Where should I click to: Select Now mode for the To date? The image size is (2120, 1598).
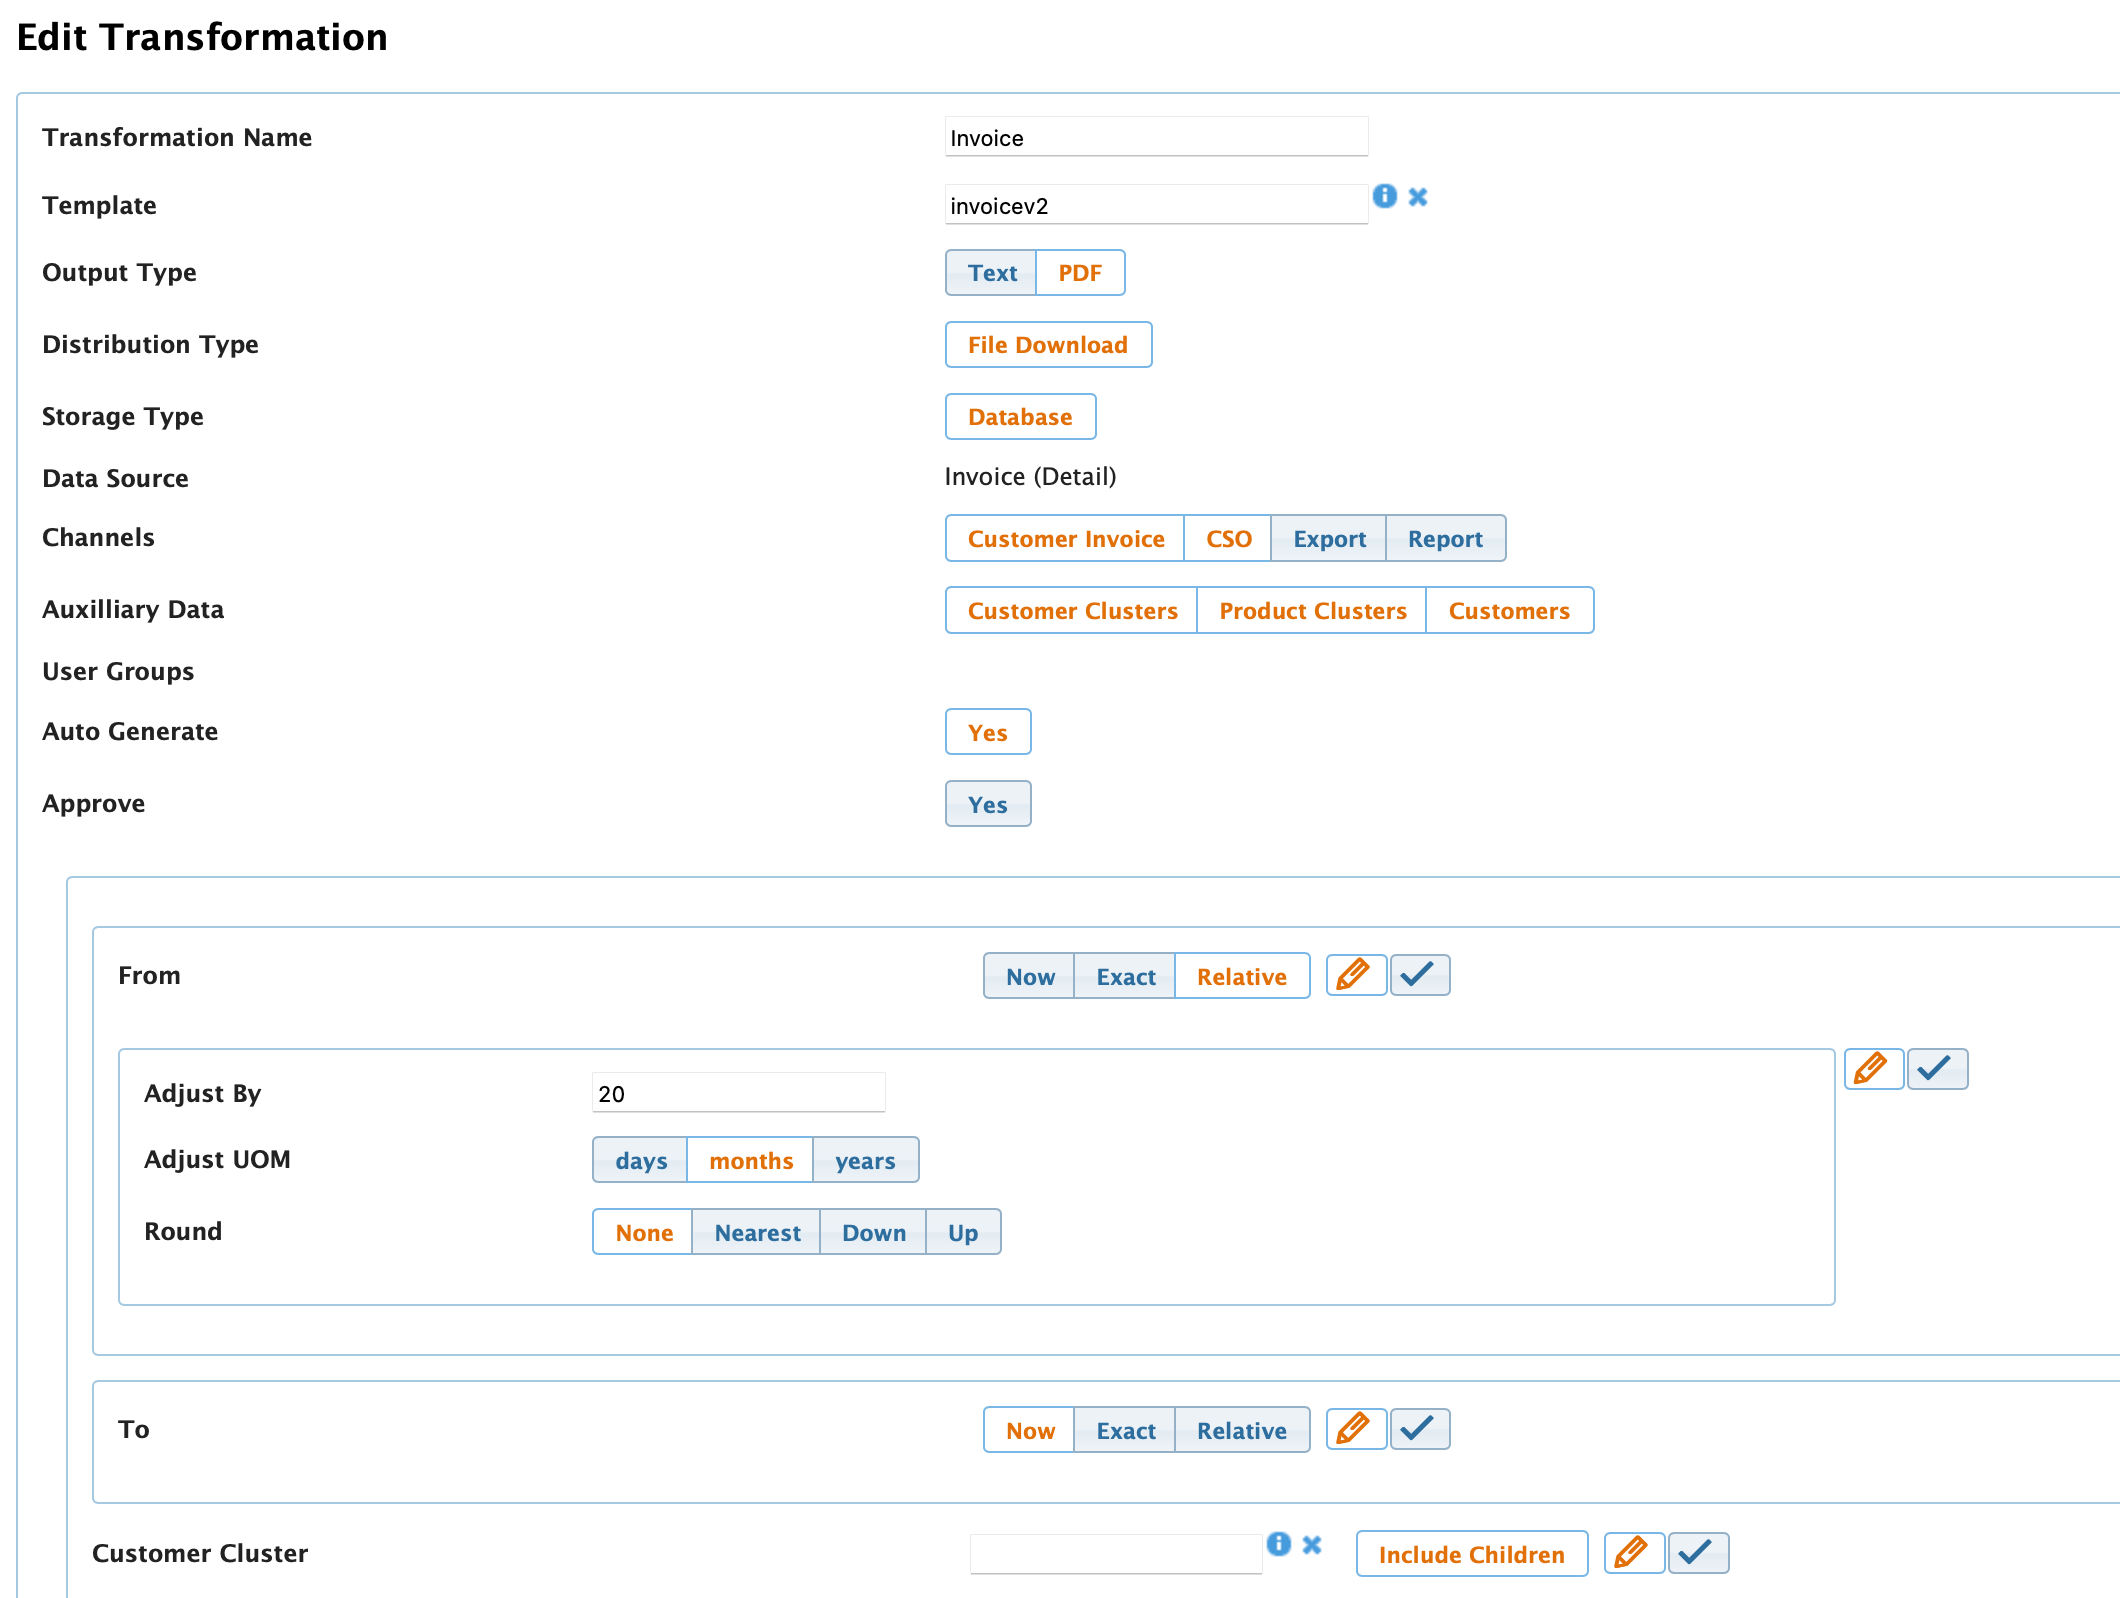(x=1028, y=1430)
